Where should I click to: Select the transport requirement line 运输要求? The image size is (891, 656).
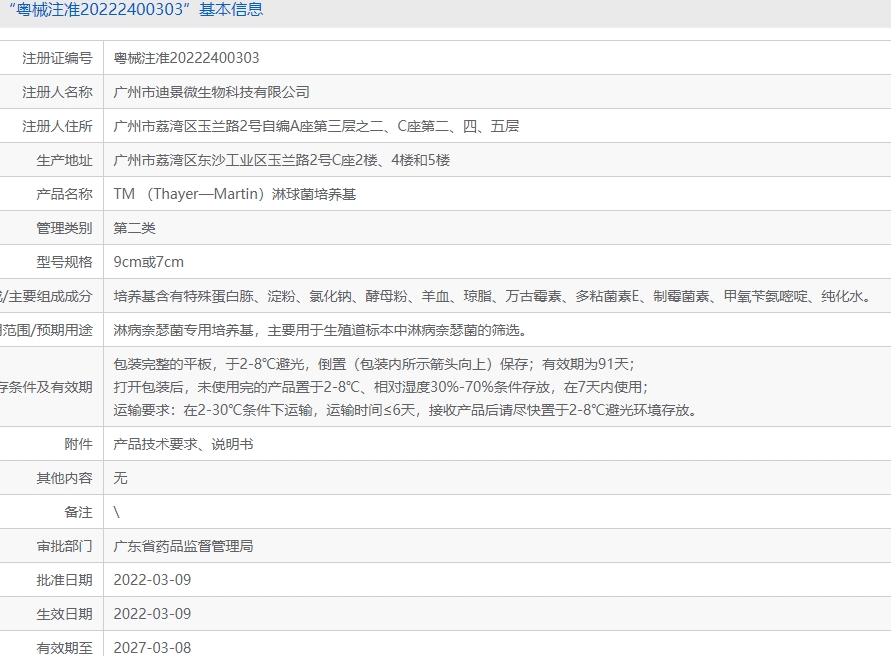405,410
